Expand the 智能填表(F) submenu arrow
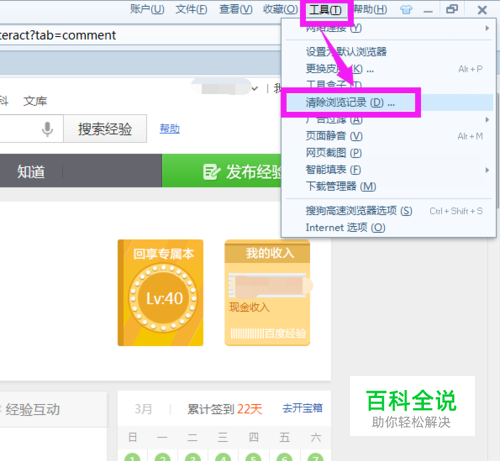Viewport: 500px width, 461px height. coord(487,170)
